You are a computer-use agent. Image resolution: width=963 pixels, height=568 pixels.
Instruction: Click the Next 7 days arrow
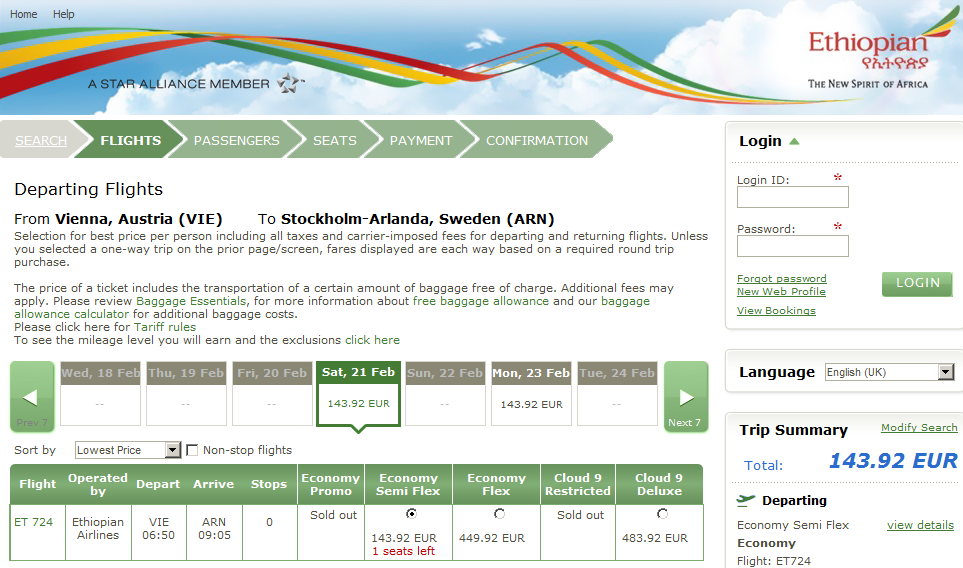pos(685,397)
